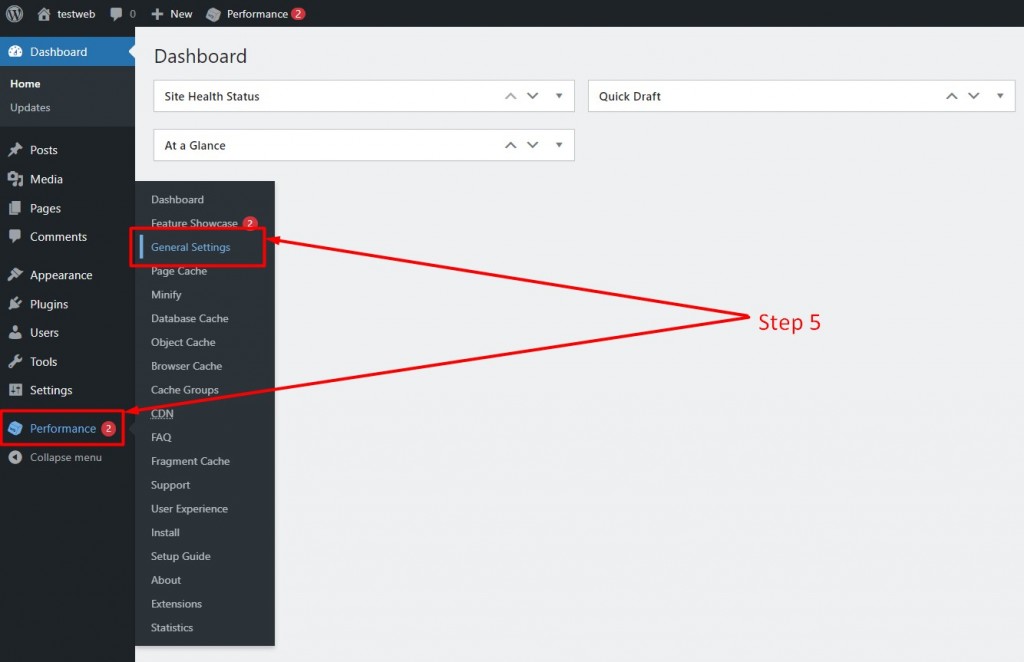
Task: Open Browser Cache submenu item
Action: [186, 366]
